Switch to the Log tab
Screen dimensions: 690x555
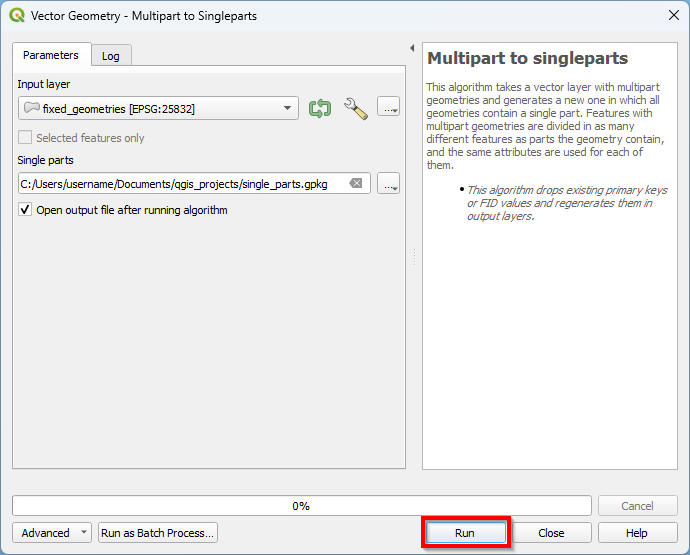pos(111,56)
